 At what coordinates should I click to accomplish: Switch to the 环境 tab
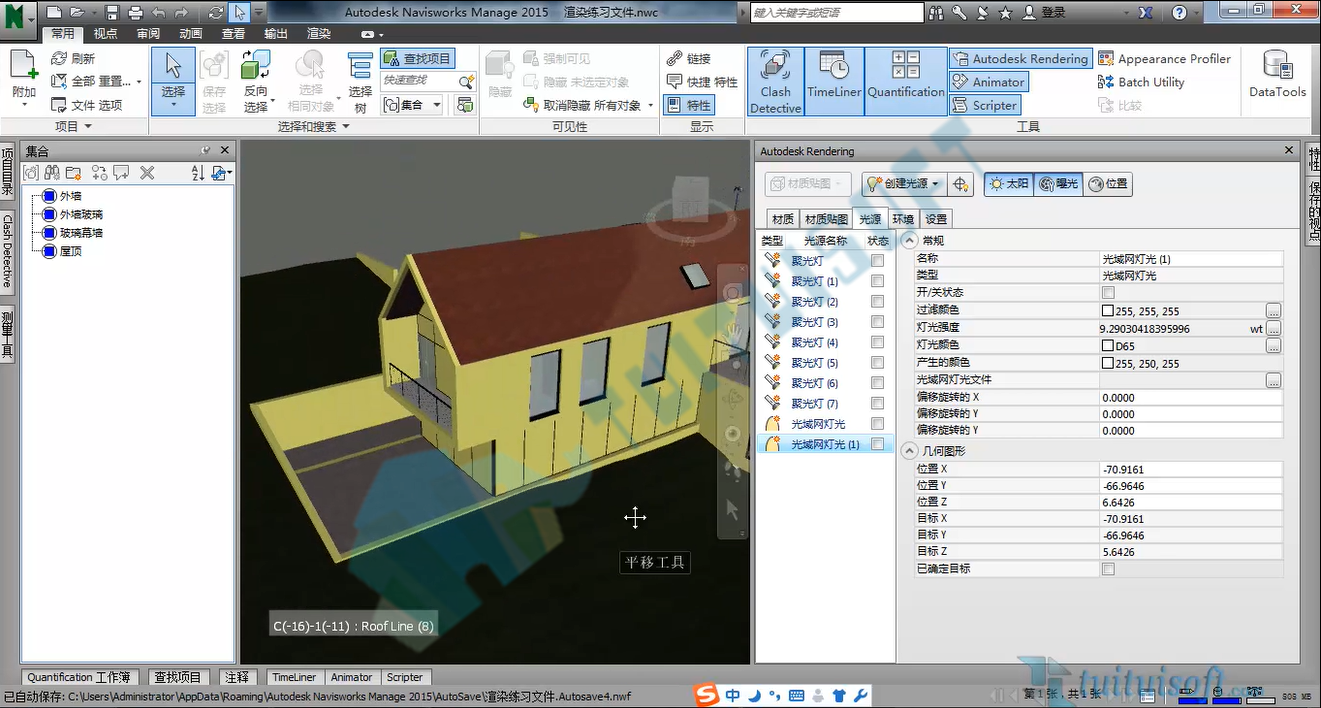click(903, 219)
